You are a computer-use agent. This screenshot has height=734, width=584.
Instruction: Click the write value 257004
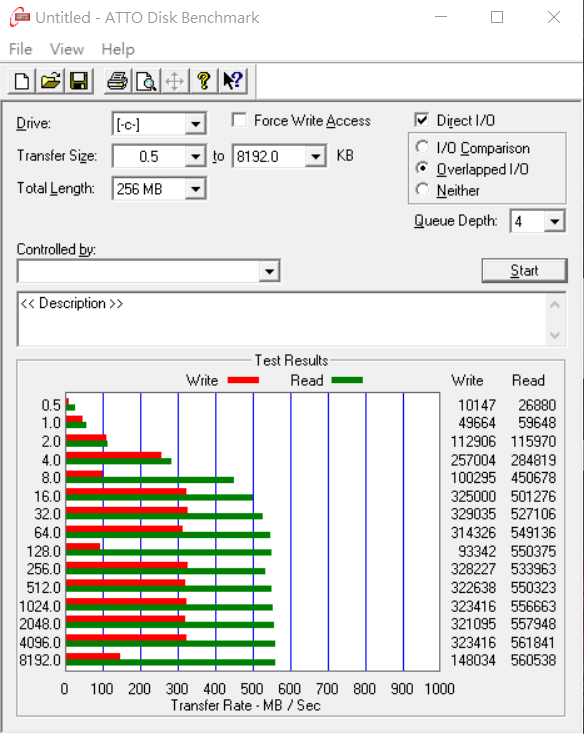click(473, 460)
